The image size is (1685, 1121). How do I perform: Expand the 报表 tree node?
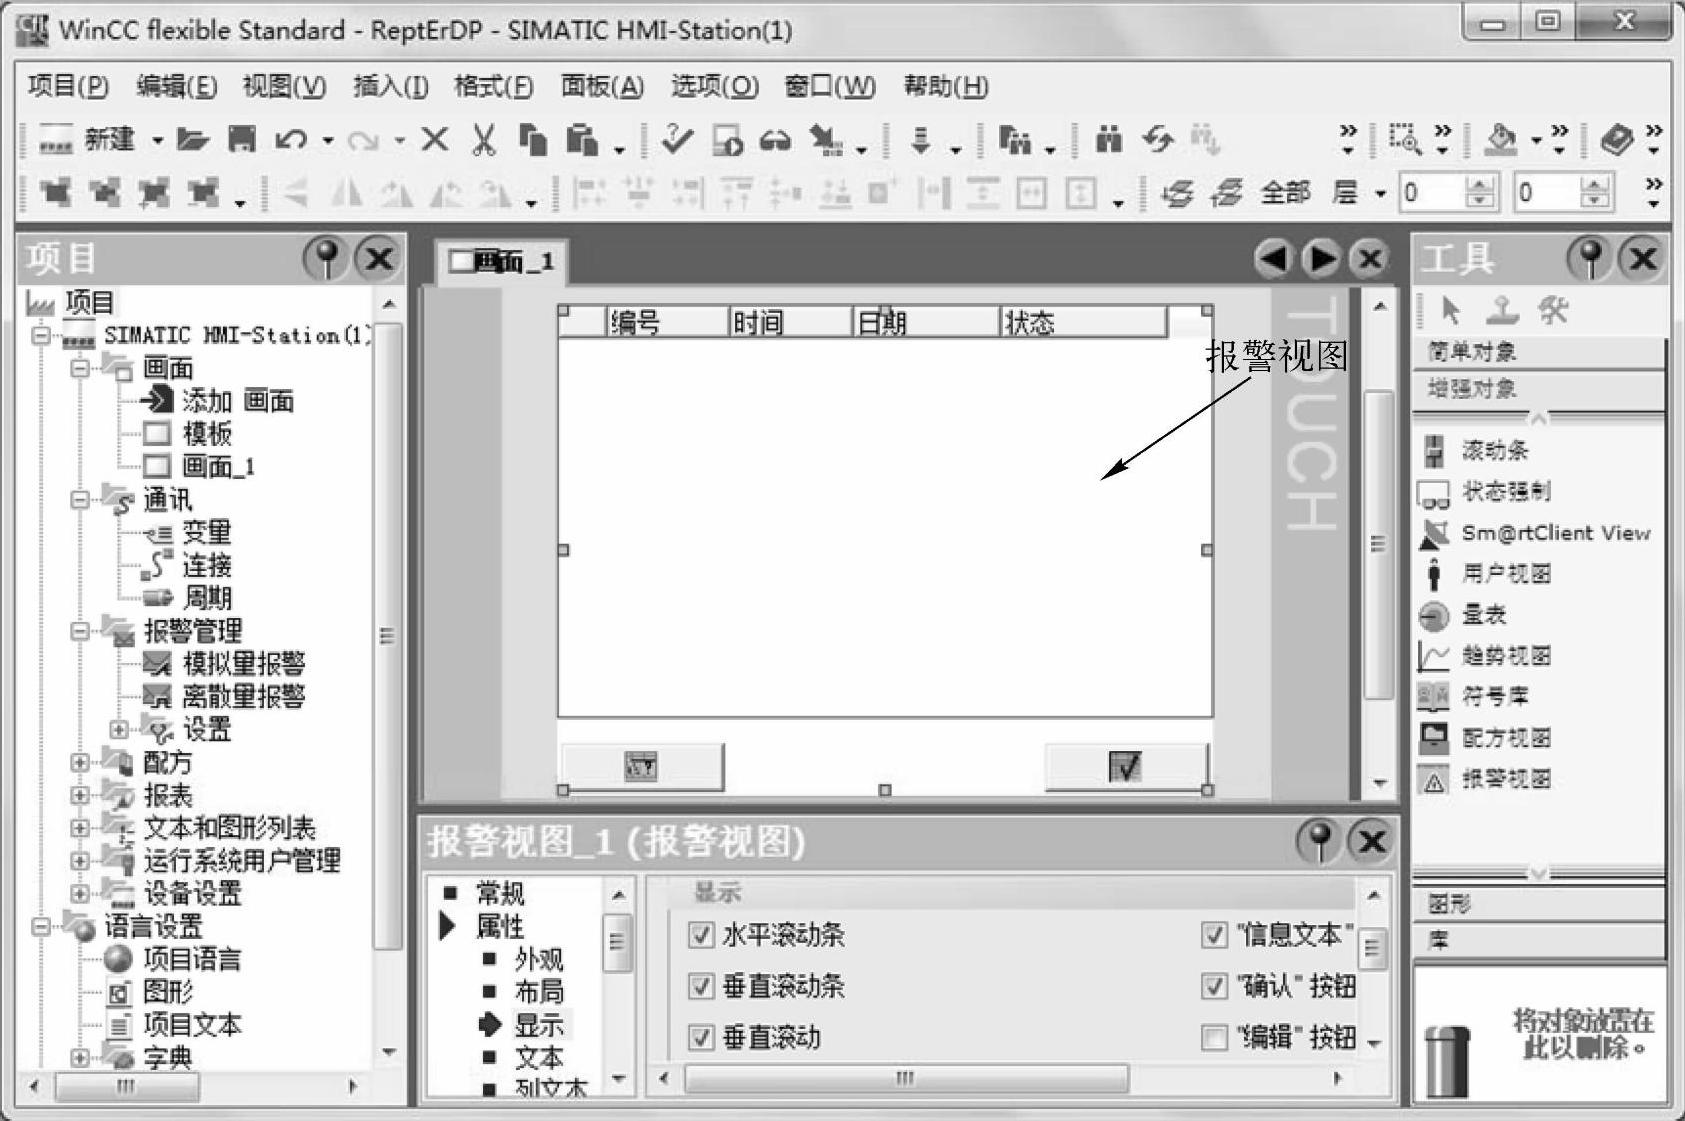point(80,795)
